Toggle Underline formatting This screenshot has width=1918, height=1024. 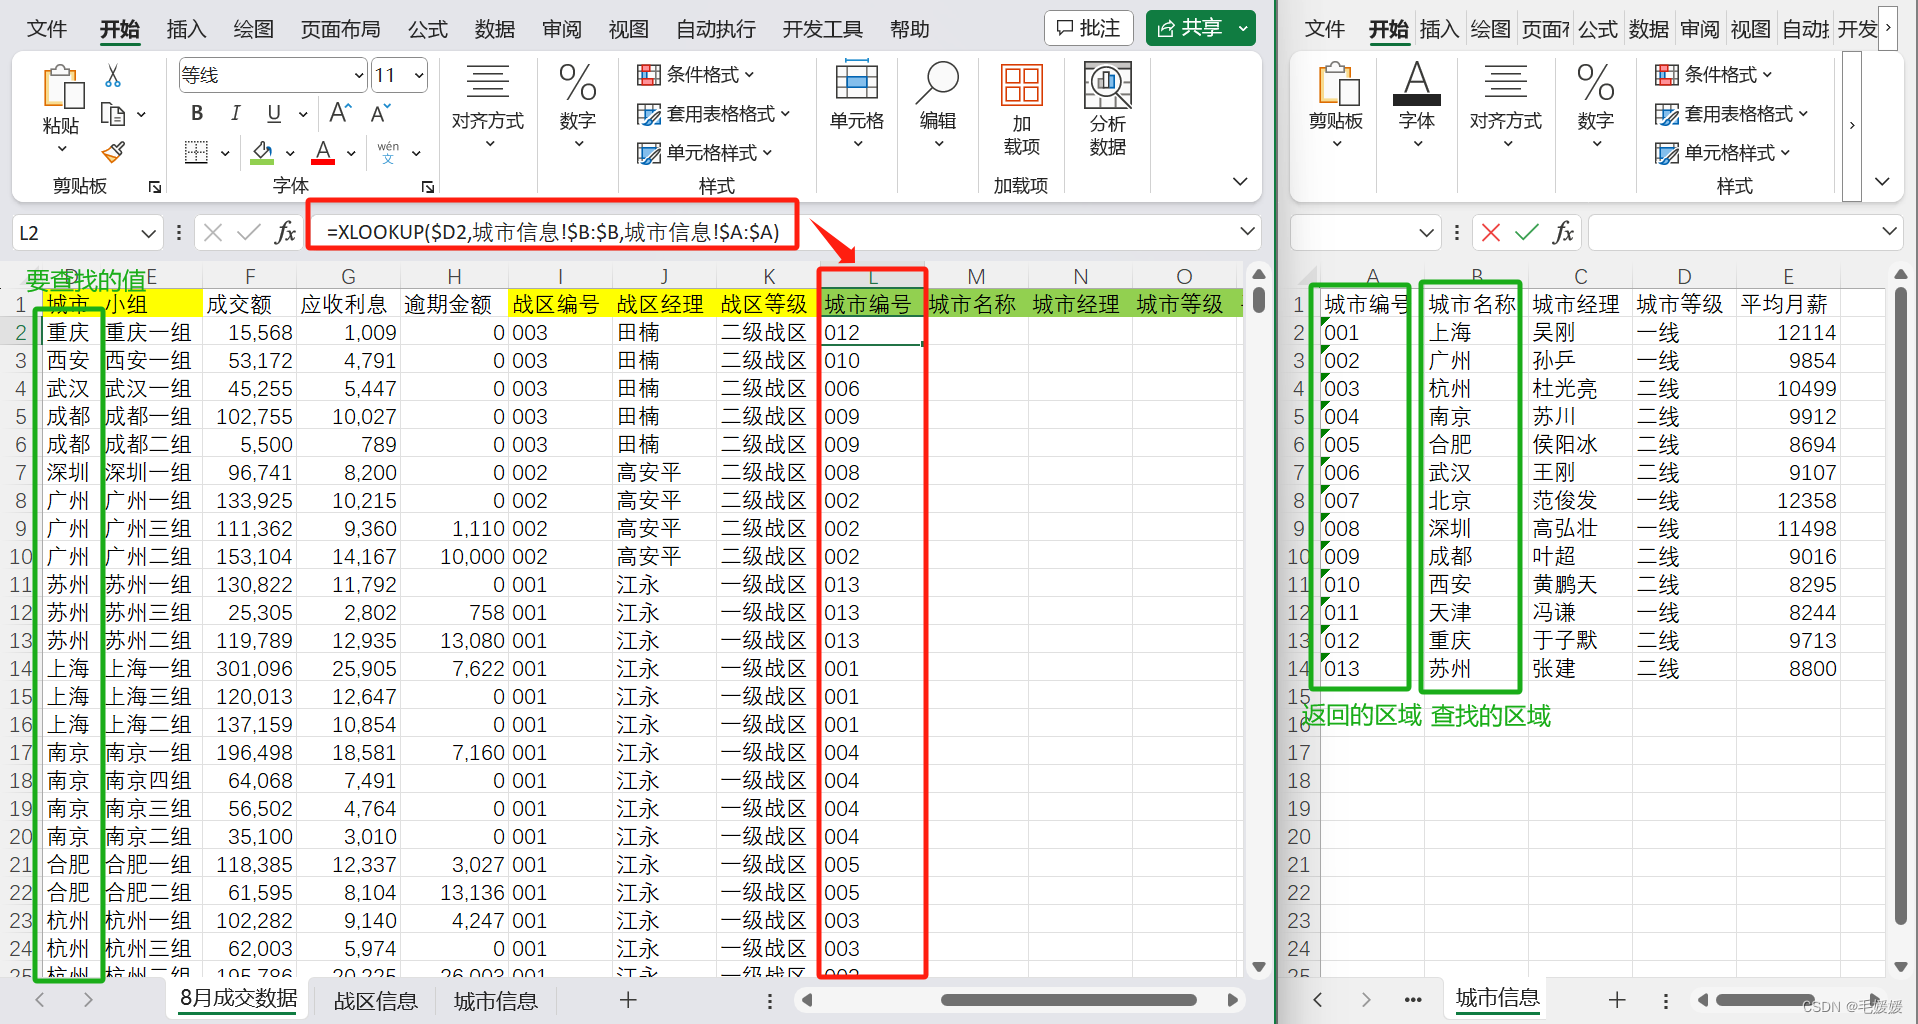click(x=274, y=113)
